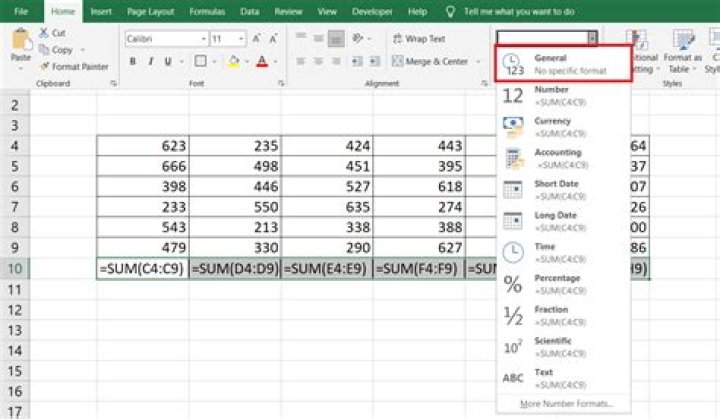
Task: Center text horizontally
Action: (318, 61)
